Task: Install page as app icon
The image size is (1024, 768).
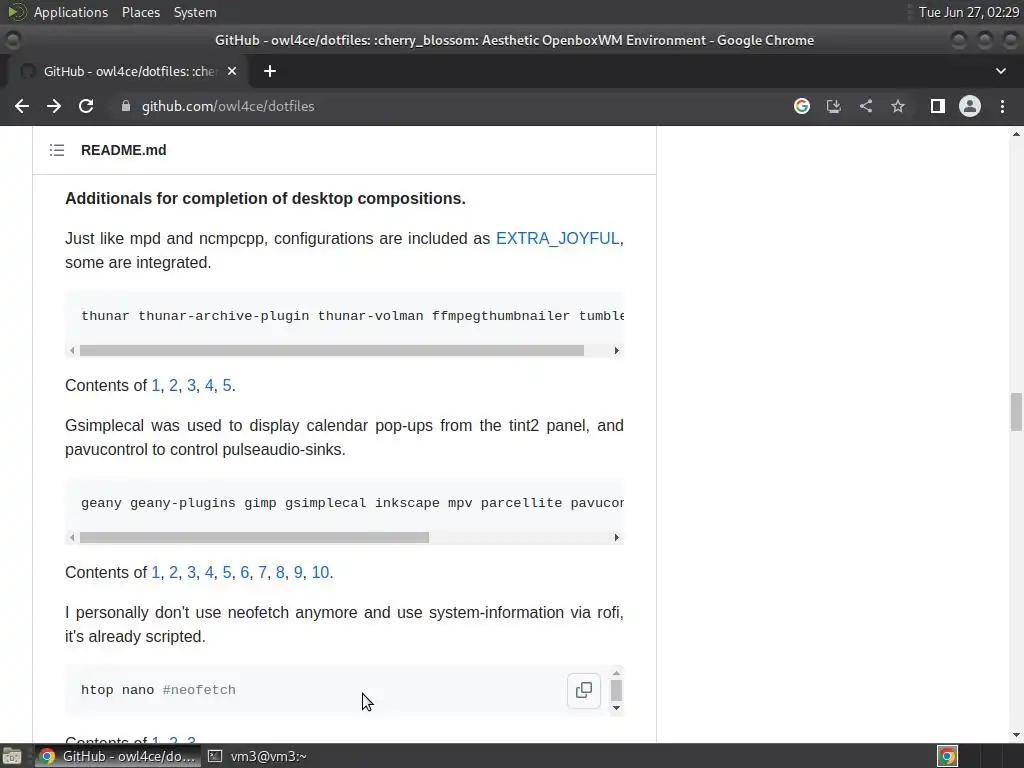Action: point(834,106)
